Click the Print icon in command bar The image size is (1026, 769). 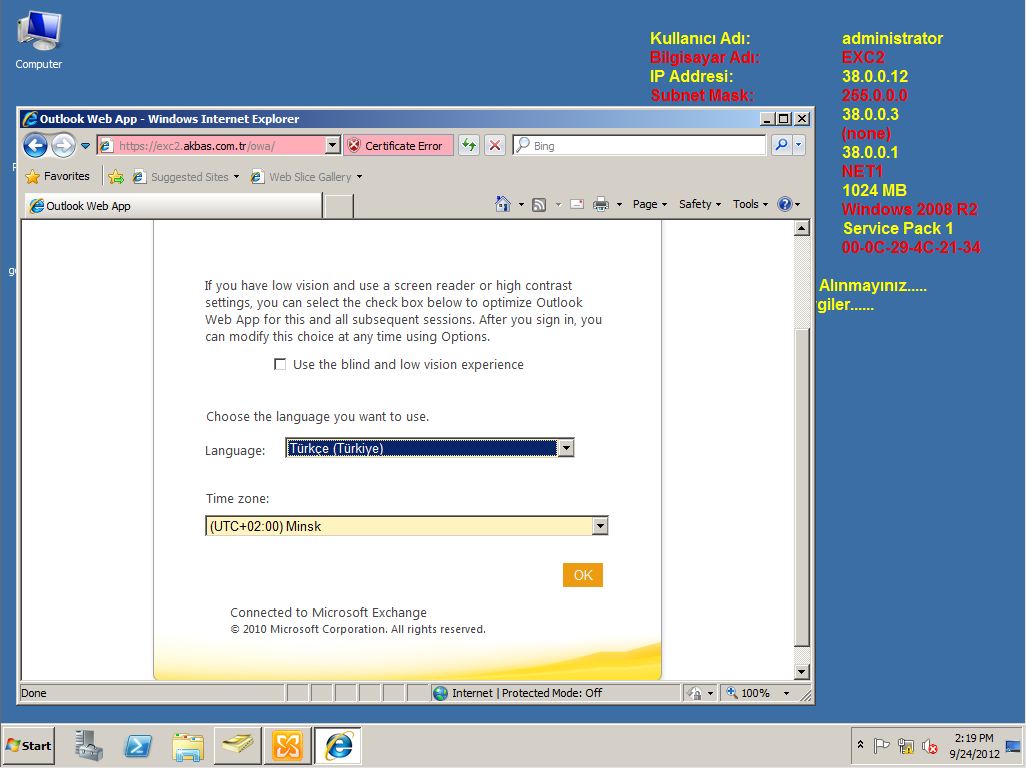coord(601,205)
